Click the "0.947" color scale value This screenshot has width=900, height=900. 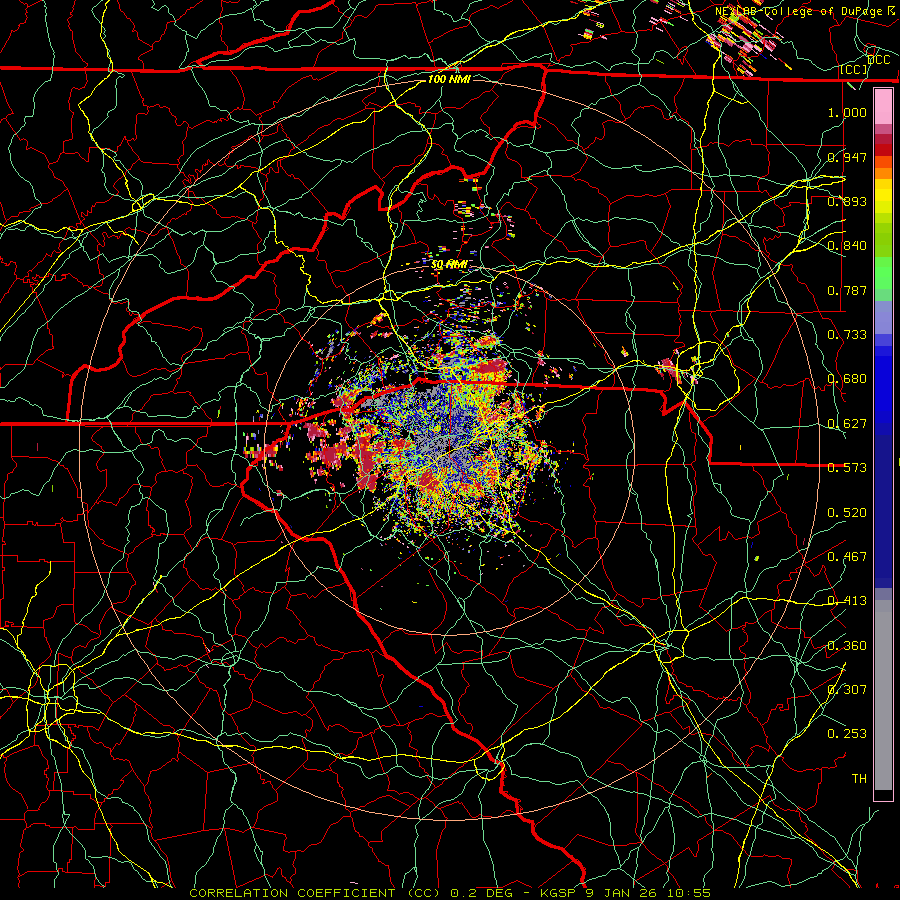(847, 157)
